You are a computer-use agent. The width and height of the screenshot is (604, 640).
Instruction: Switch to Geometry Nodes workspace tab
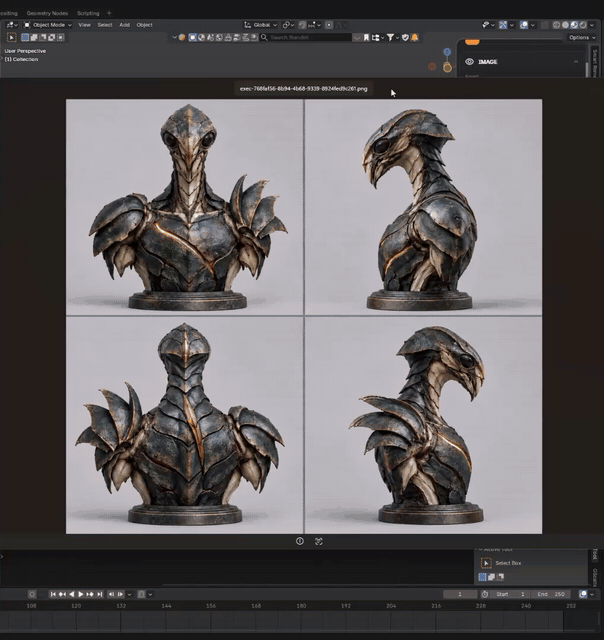[x=47, y=13]
